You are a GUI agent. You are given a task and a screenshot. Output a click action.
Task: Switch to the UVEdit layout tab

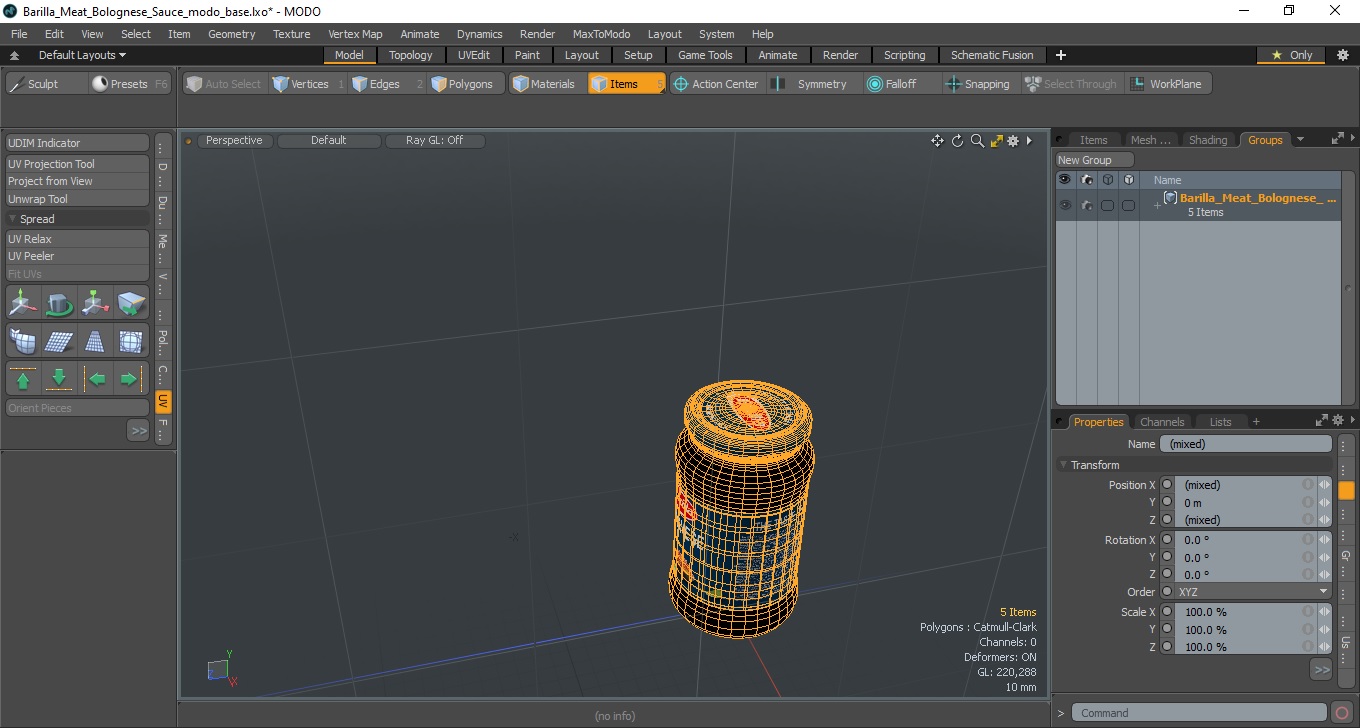(x=474, y=55)
